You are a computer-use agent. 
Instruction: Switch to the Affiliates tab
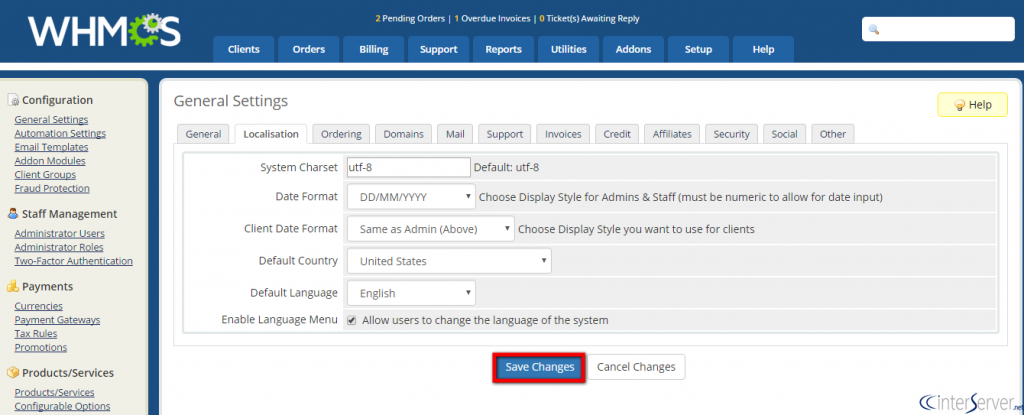tap(672, 134)
